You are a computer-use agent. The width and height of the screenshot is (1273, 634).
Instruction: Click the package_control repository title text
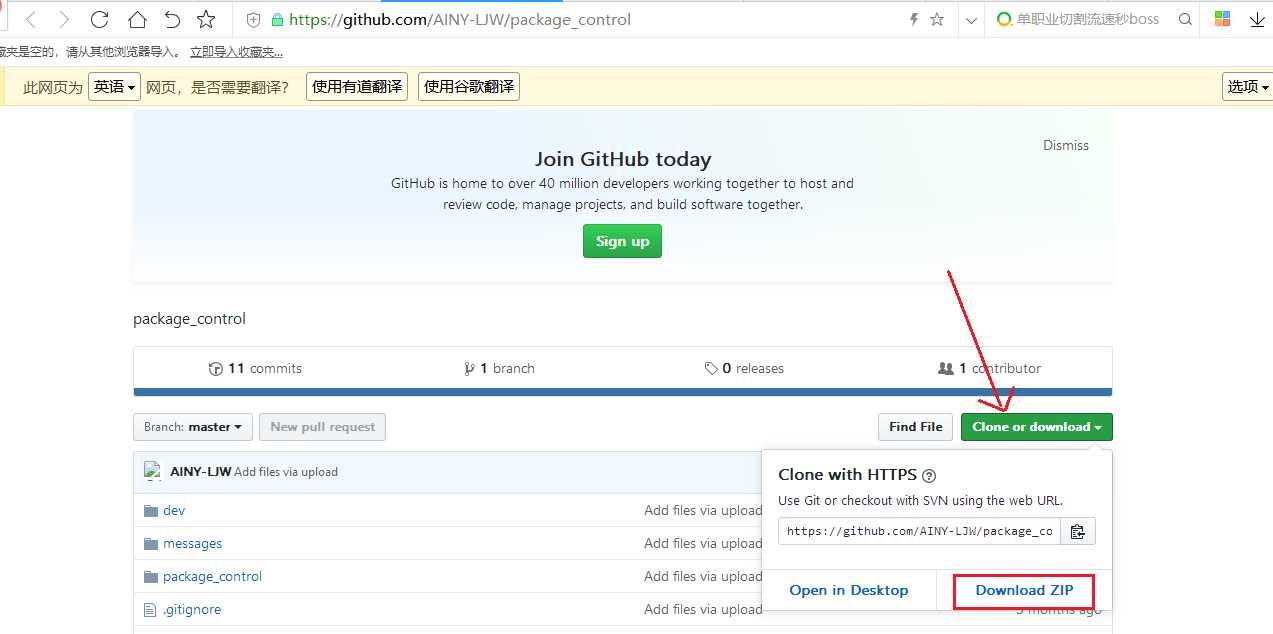pyautogui.click(x=189, y=319)
